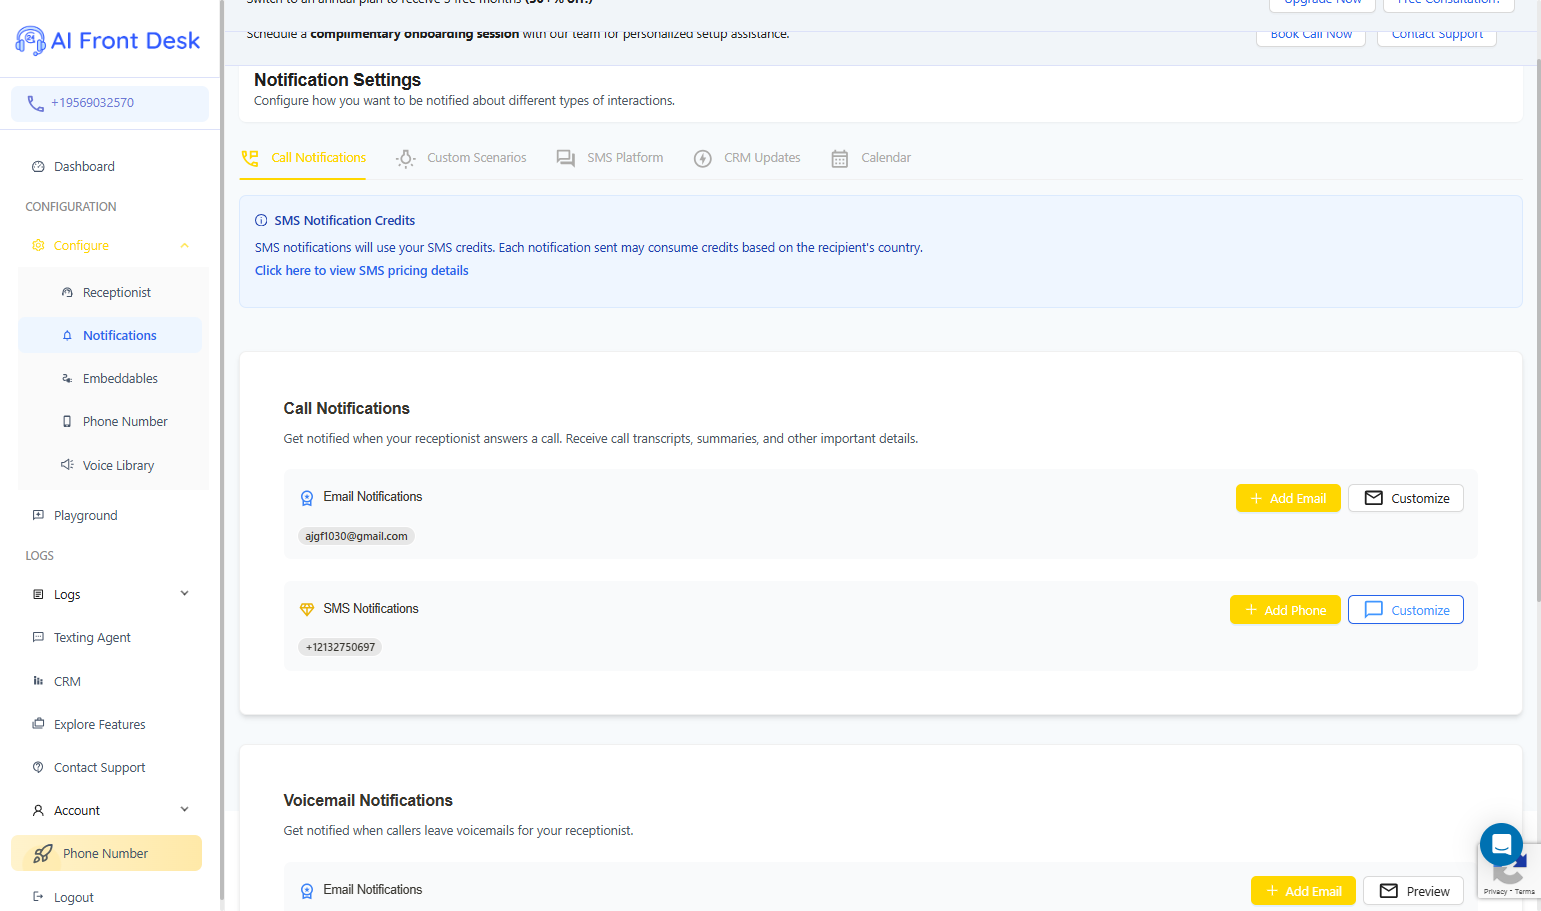
Task: Click Add Phone for SMS Notifications
Action: 1285,610
